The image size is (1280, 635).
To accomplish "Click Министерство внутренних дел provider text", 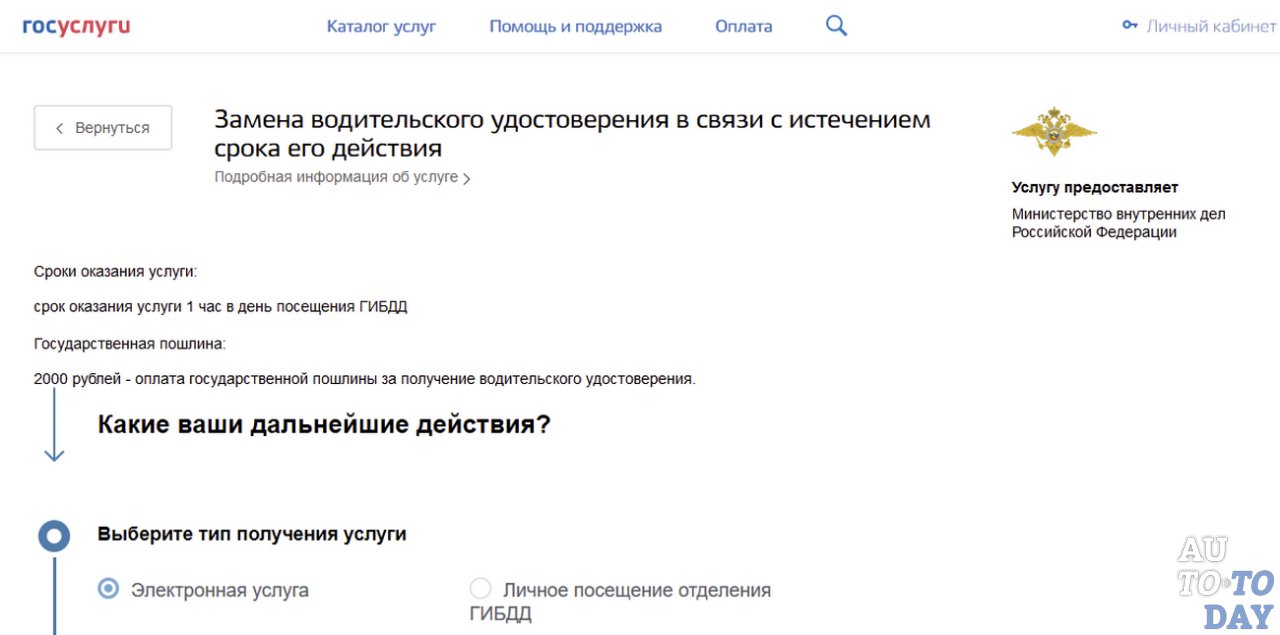I will tap(1117, 223).
